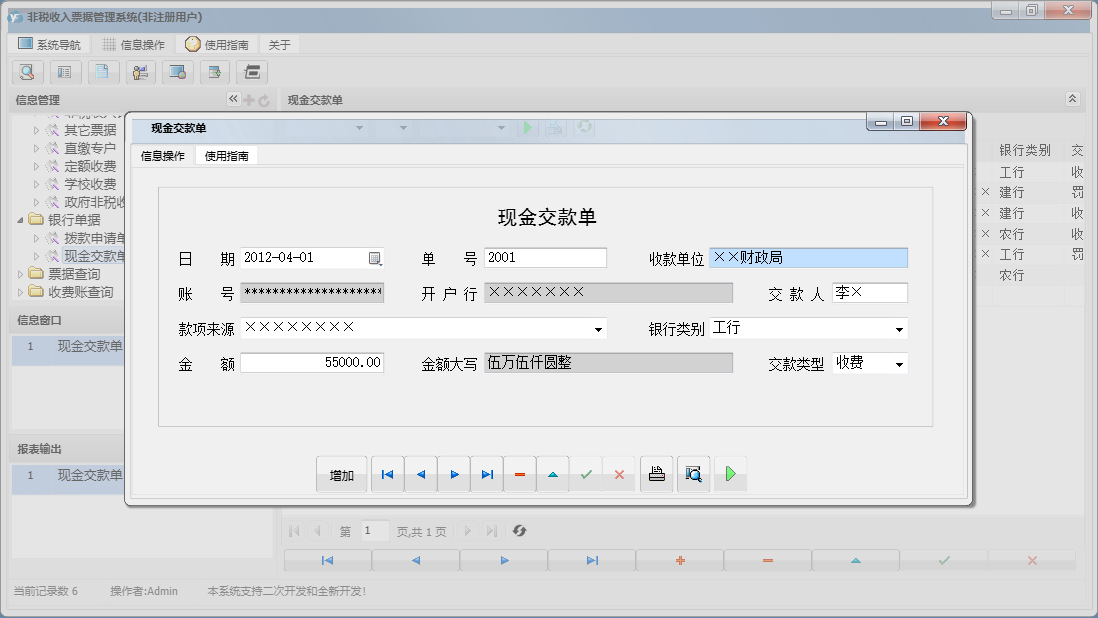Open the 银行类别 dropdown showing 工行
Viewport: 1098px width, 618px height.
pyautogui.click(x=899, y=328)
